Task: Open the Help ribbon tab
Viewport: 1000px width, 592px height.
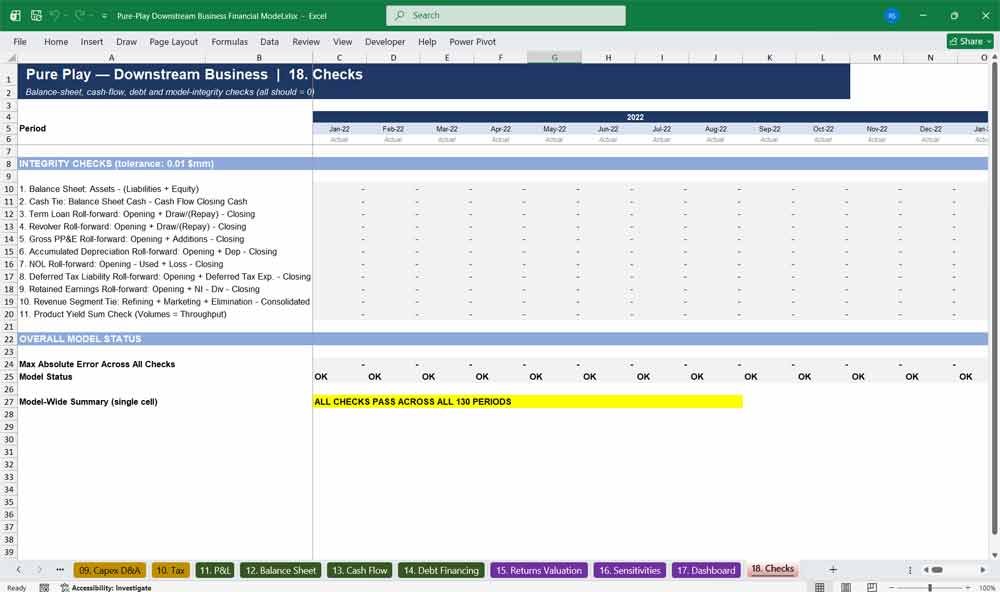Action: [427, 41]
